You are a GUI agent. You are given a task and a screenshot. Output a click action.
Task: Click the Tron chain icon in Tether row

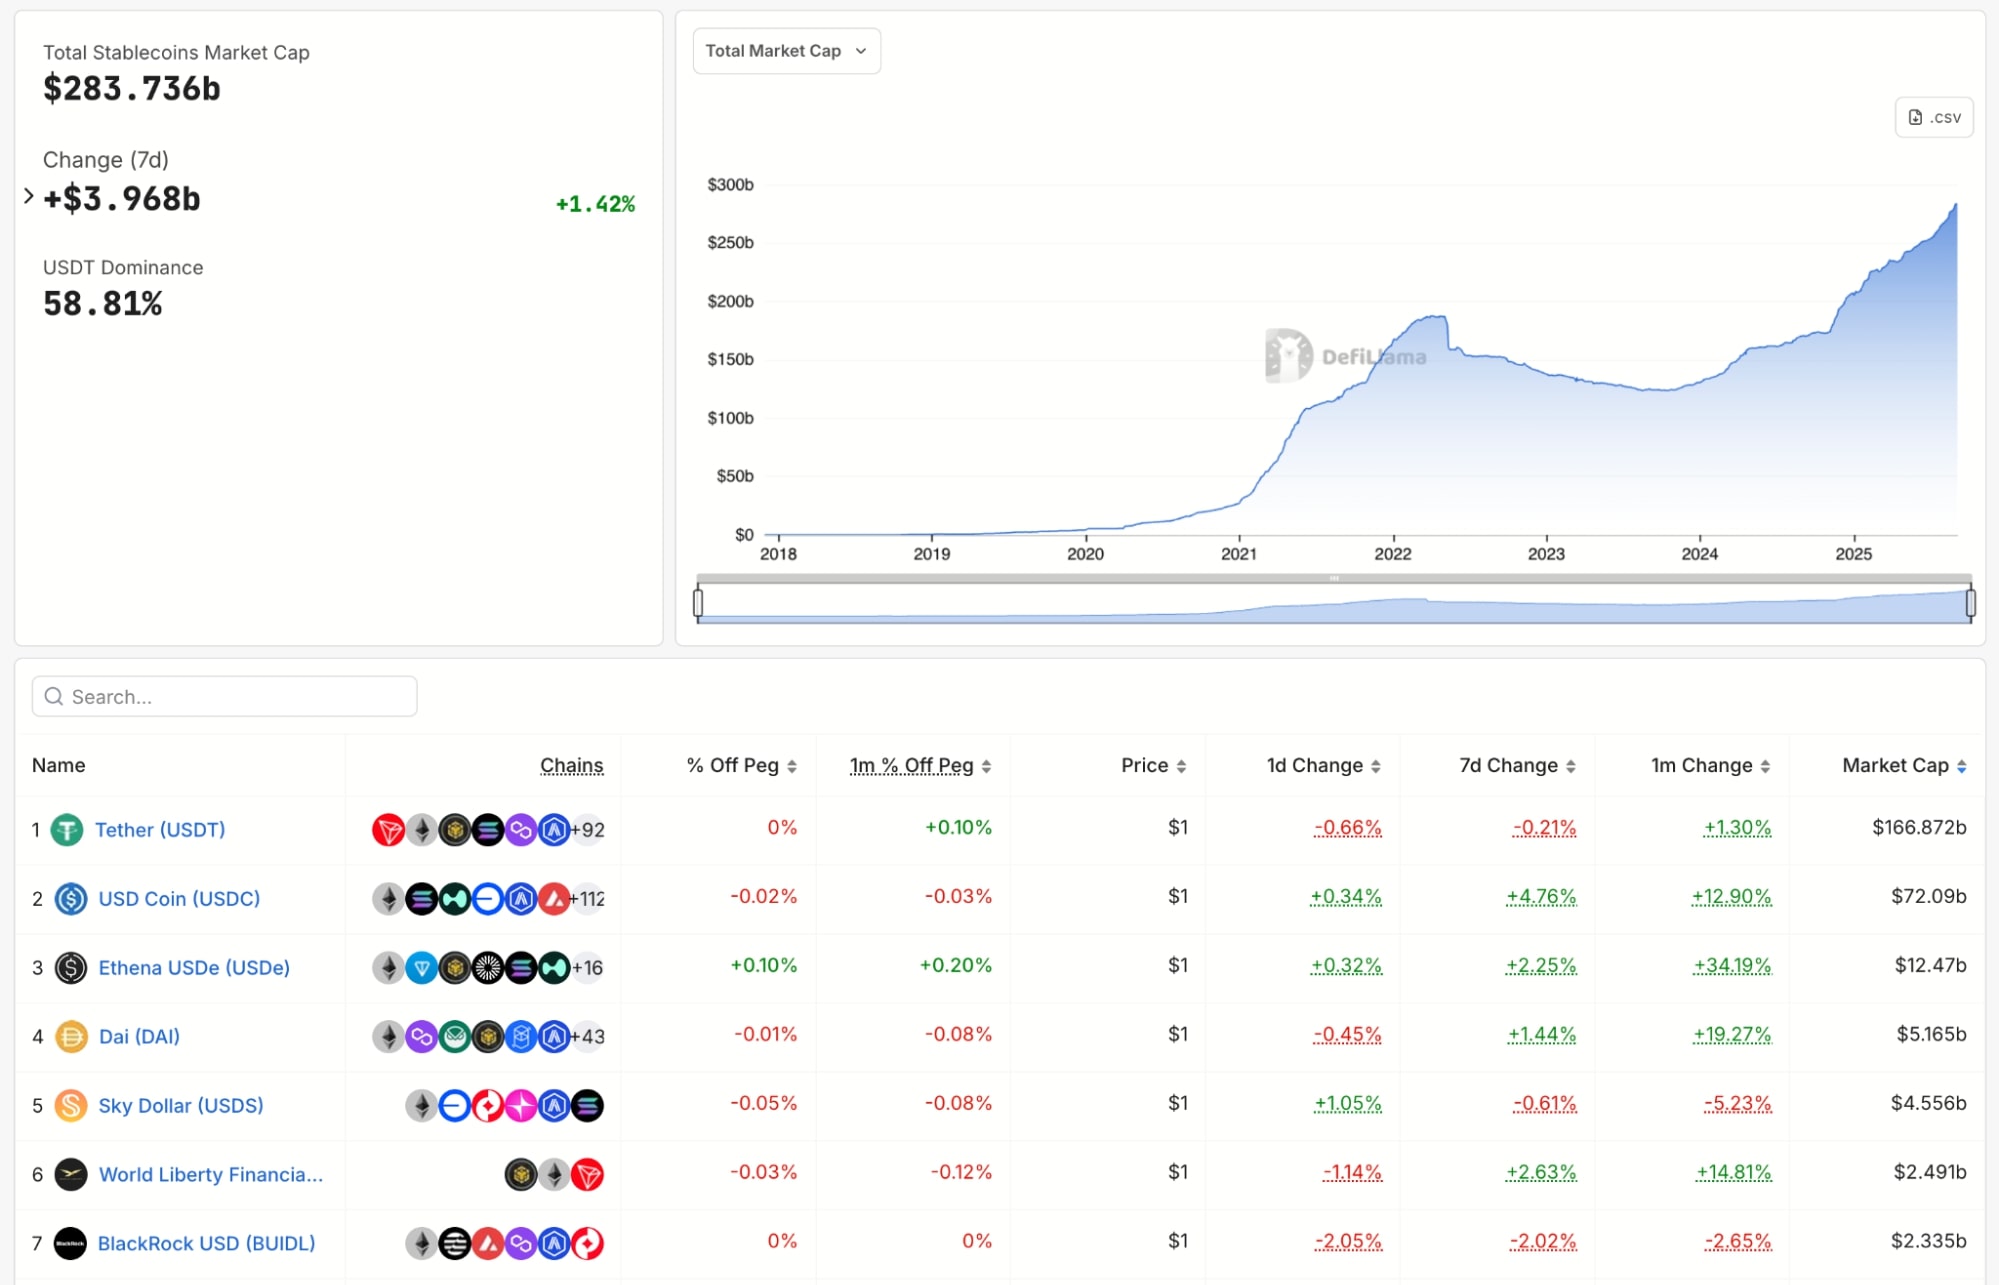click(388, 830)
